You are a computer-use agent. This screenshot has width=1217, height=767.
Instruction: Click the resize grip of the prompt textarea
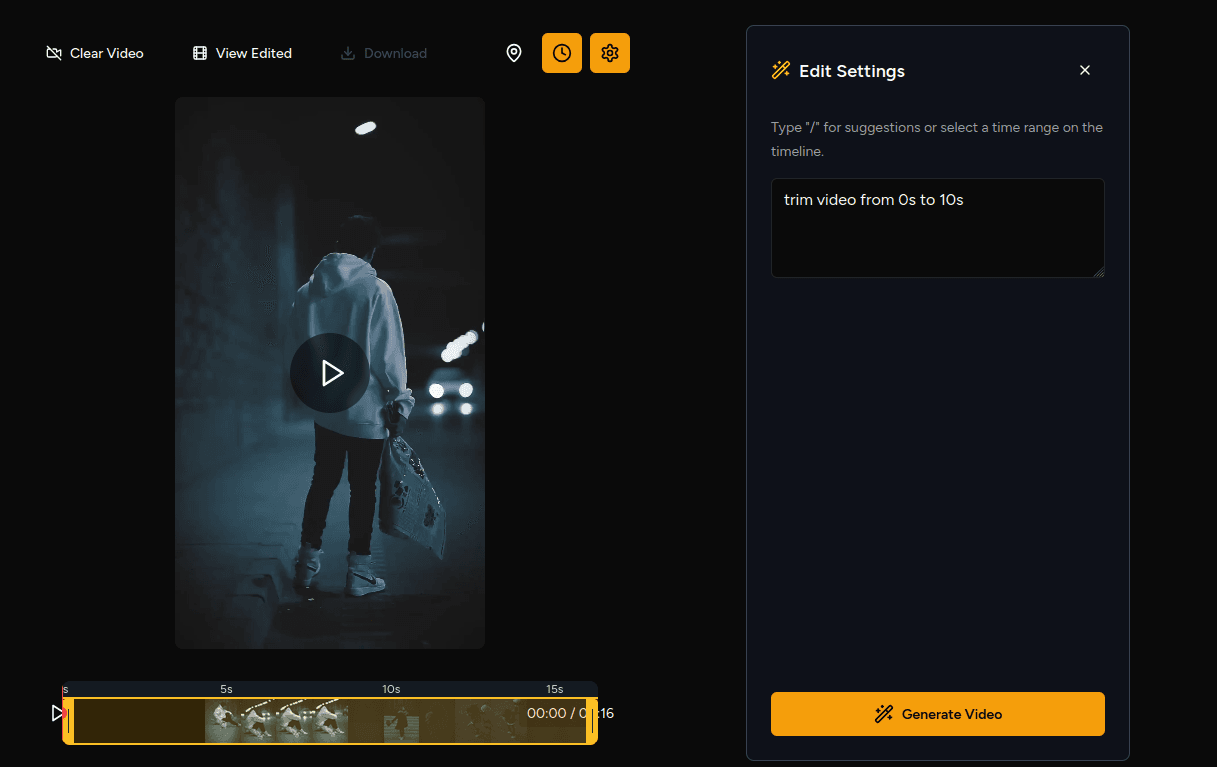pyautogui.click(x=1099, y=272)
